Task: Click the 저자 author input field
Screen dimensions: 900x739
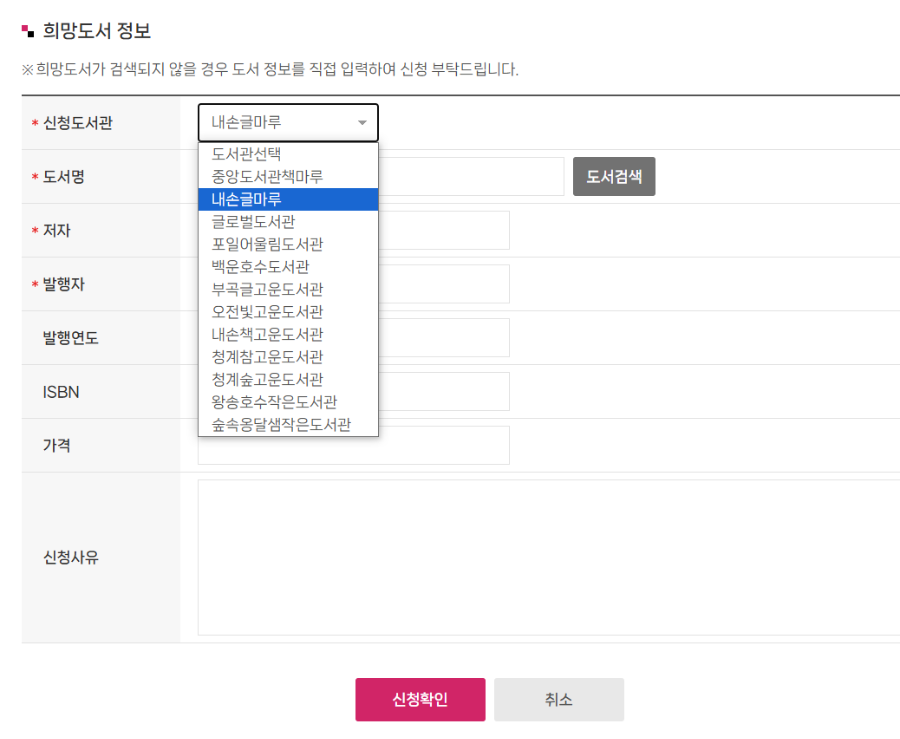Action: [x=450, y=230]
